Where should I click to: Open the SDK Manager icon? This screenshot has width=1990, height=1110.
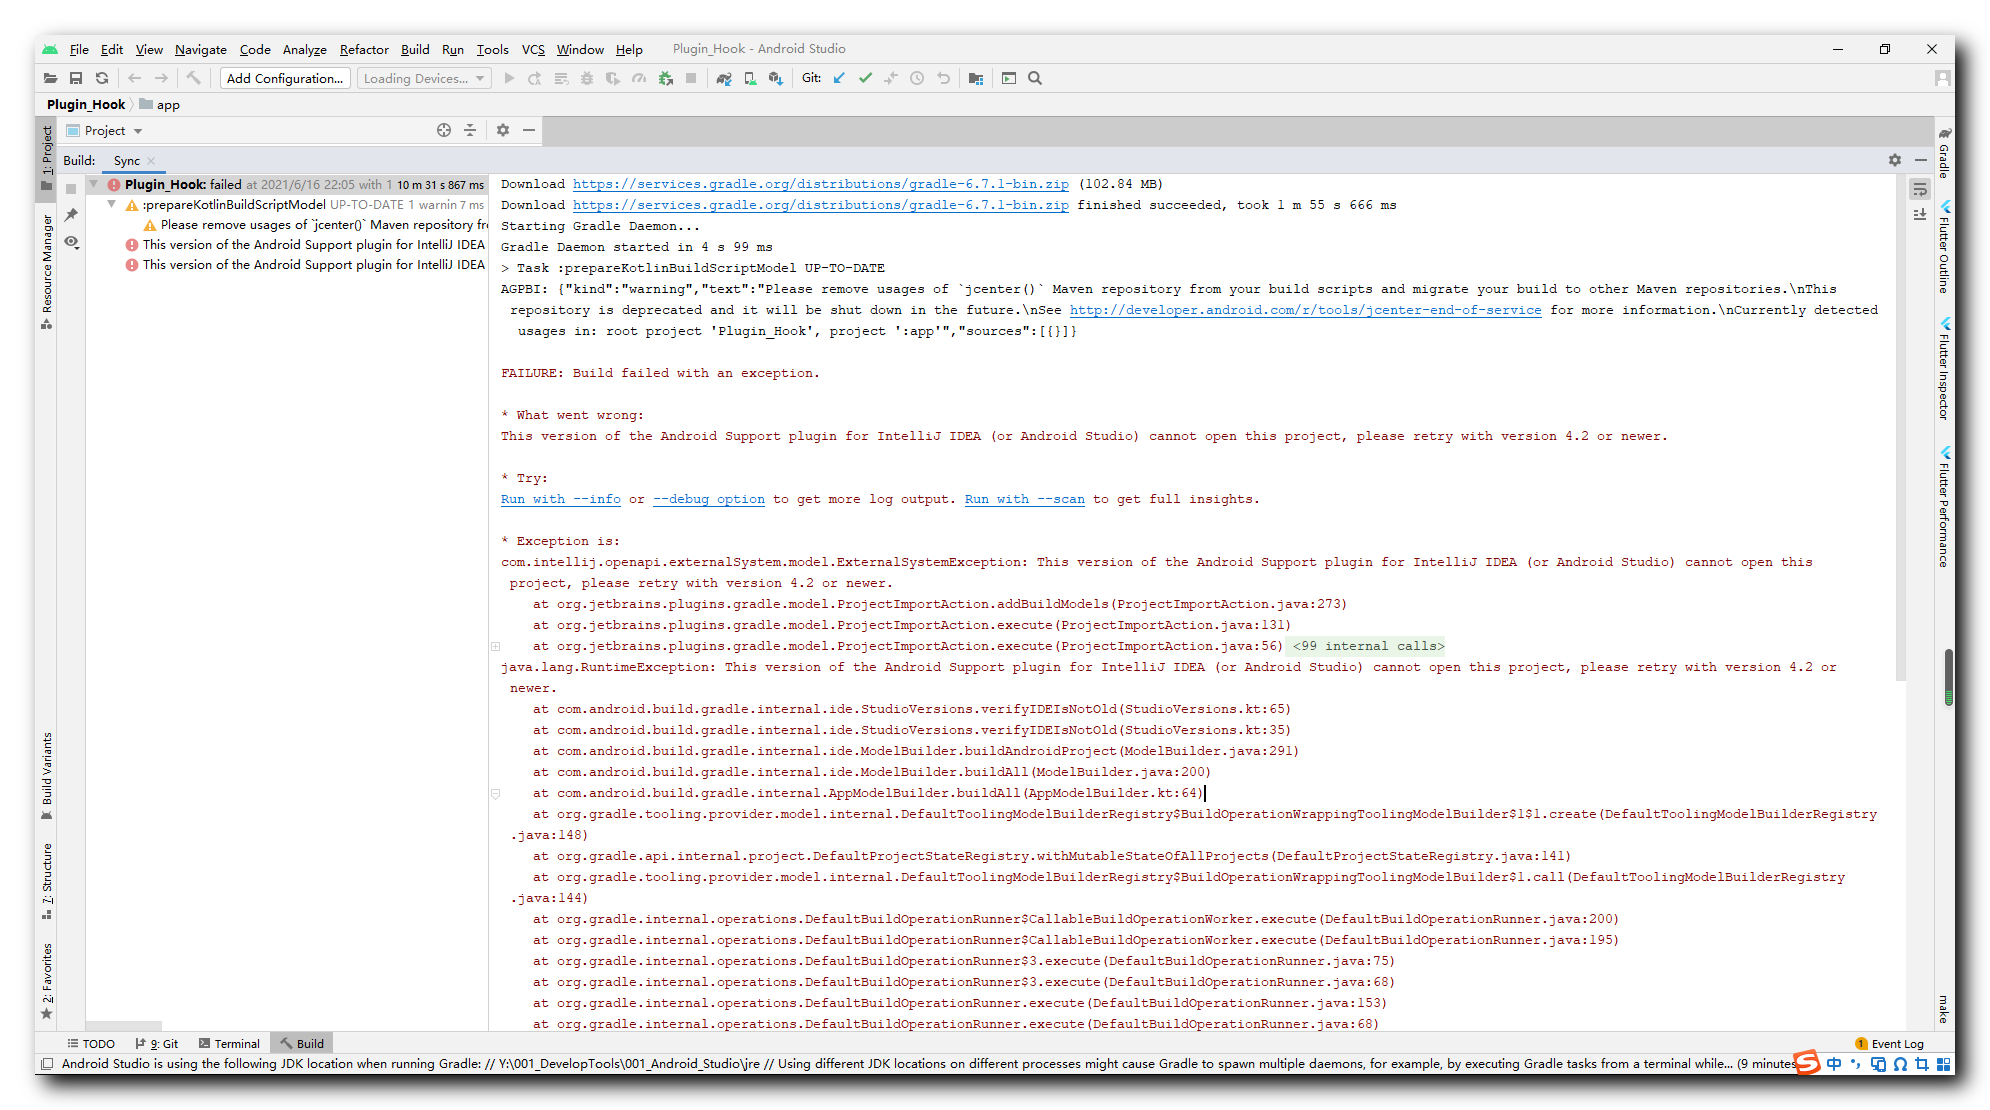776,78
